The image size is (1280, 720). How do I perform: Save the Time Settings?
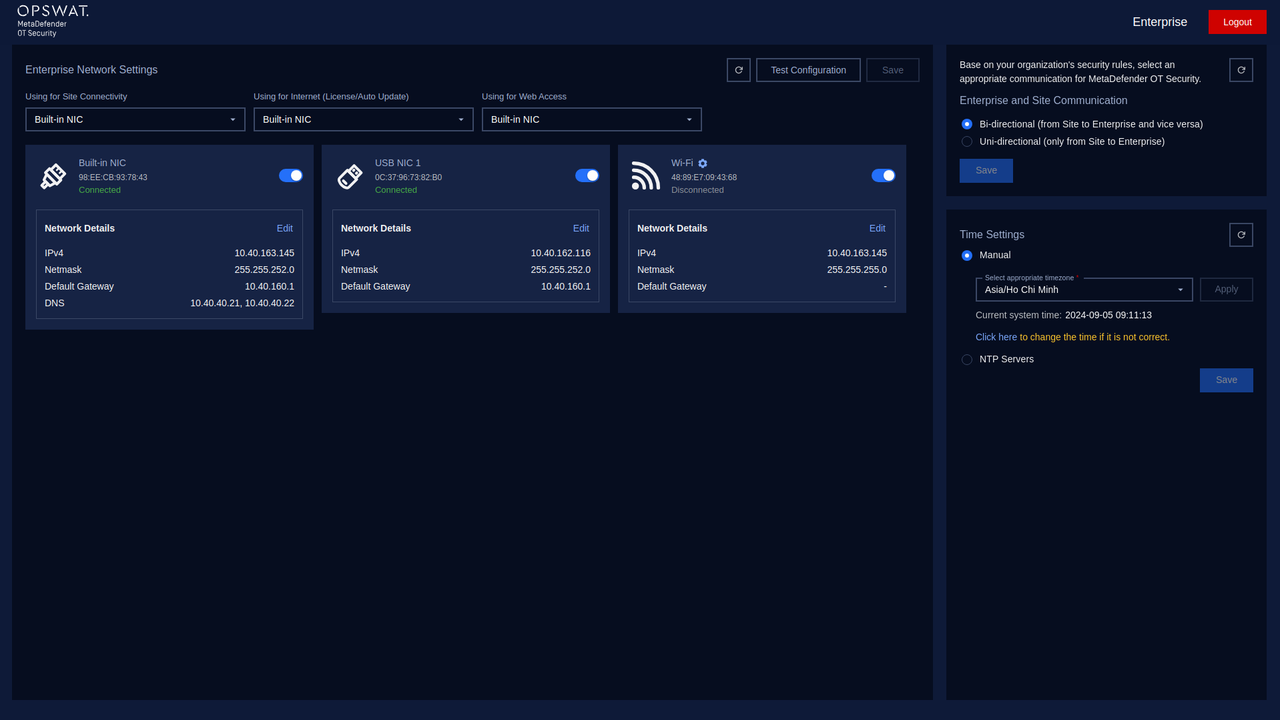pos(1226,380)
